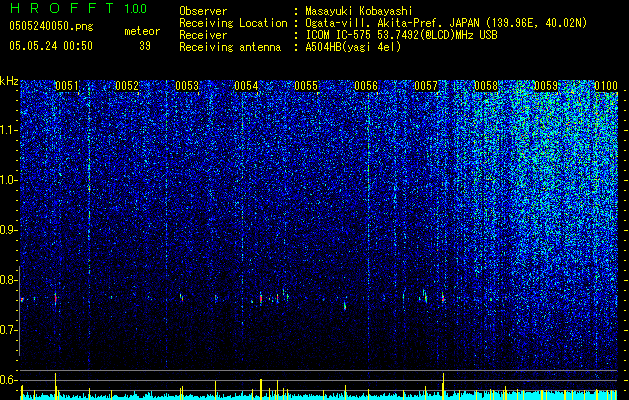This screenshot has height=400, width=629.
Task: Click the 0052 time marker
Action: 127,86
